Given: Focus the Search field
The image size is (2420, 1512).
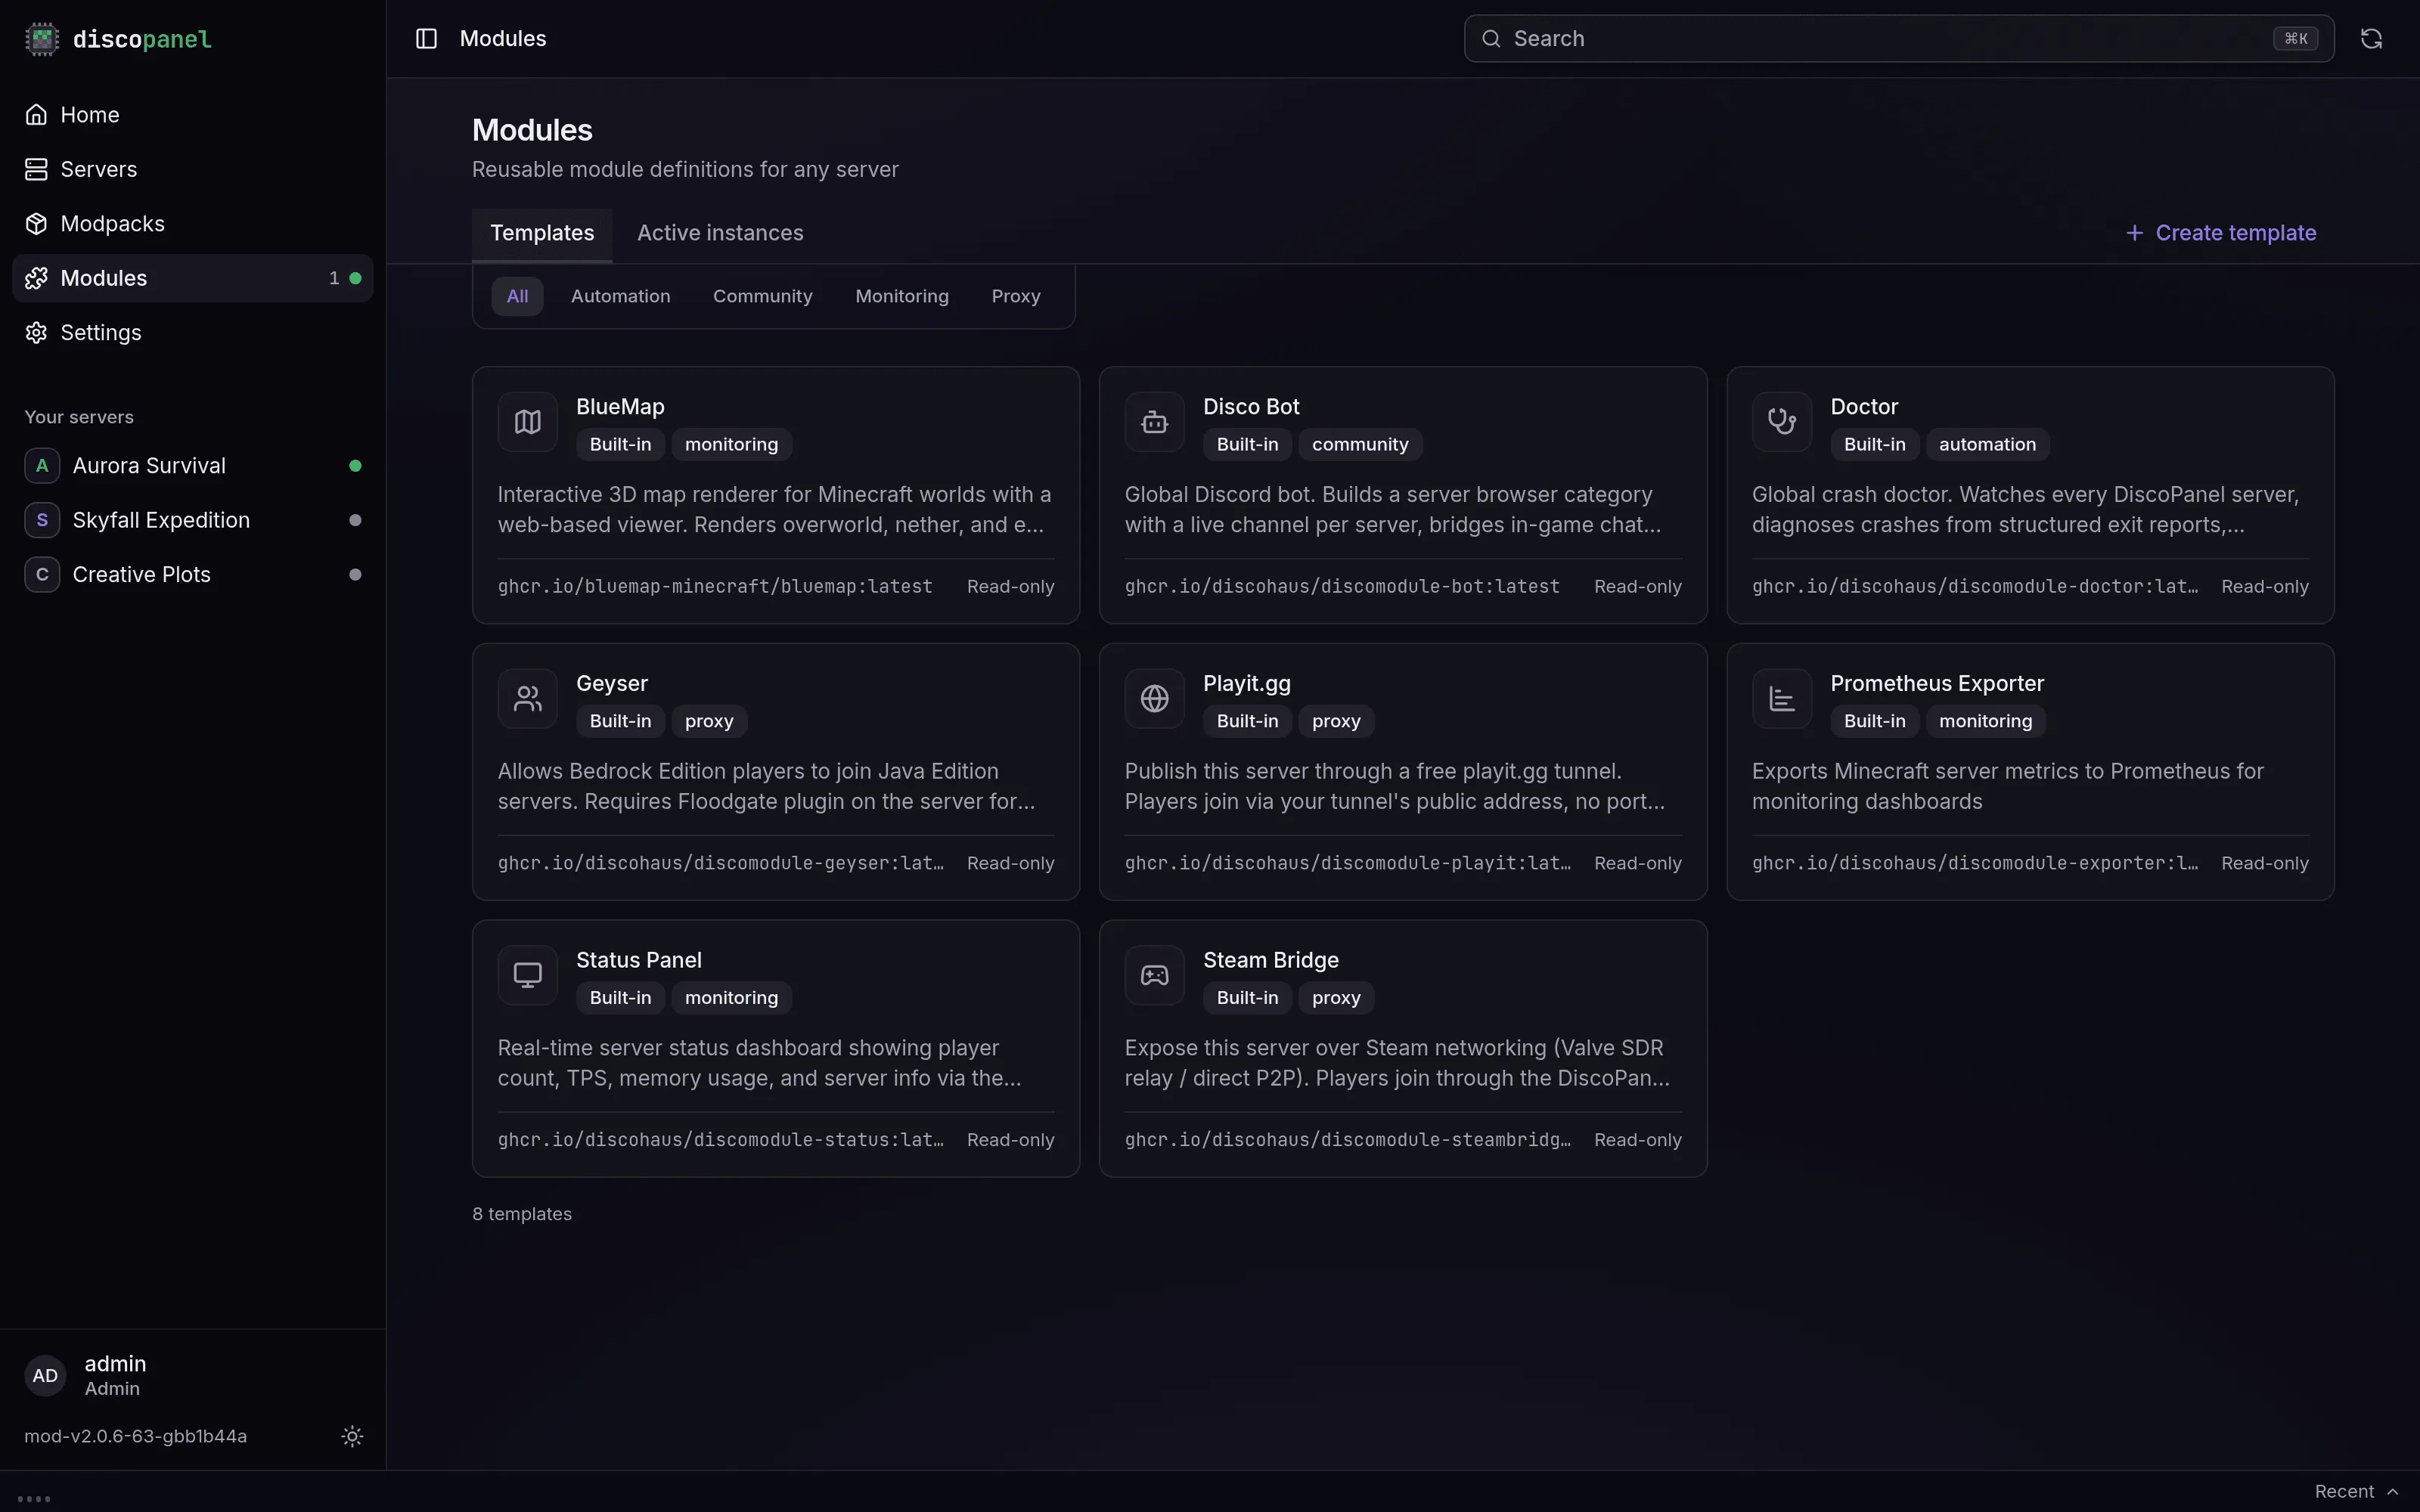Looking at the screenshot, I should tap(1898, 38).
